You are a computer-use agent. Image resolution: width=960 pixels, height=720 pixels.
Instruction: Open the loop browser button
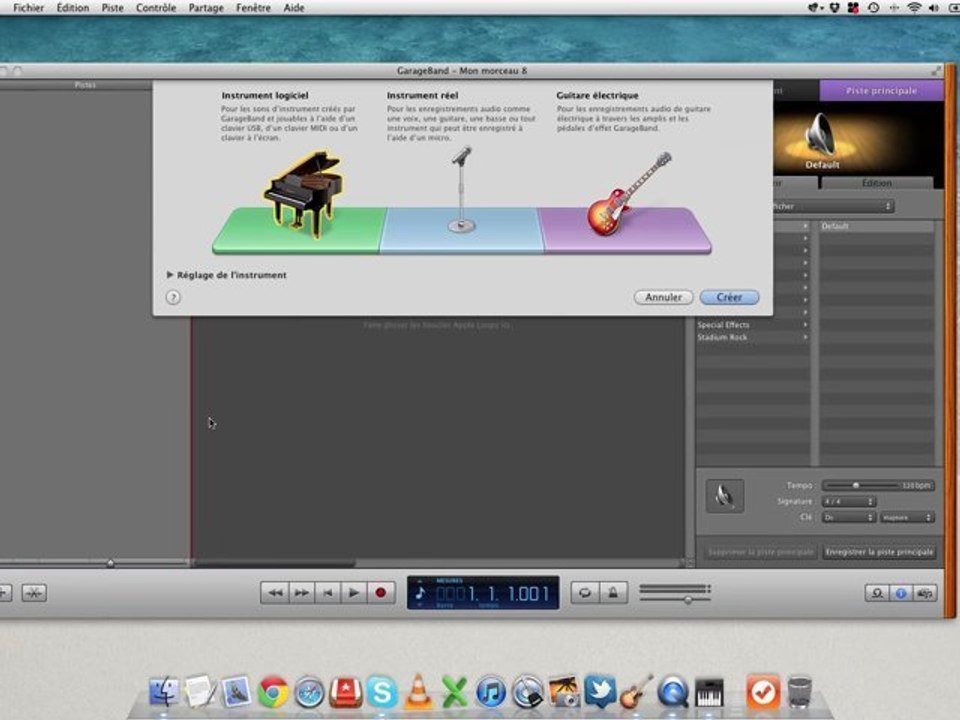(877, 593)
